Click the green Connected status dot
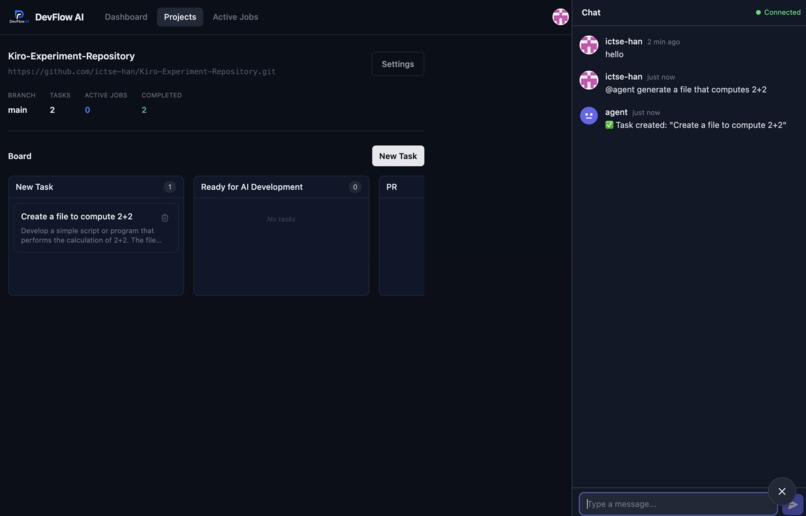 tap(758, 12)
